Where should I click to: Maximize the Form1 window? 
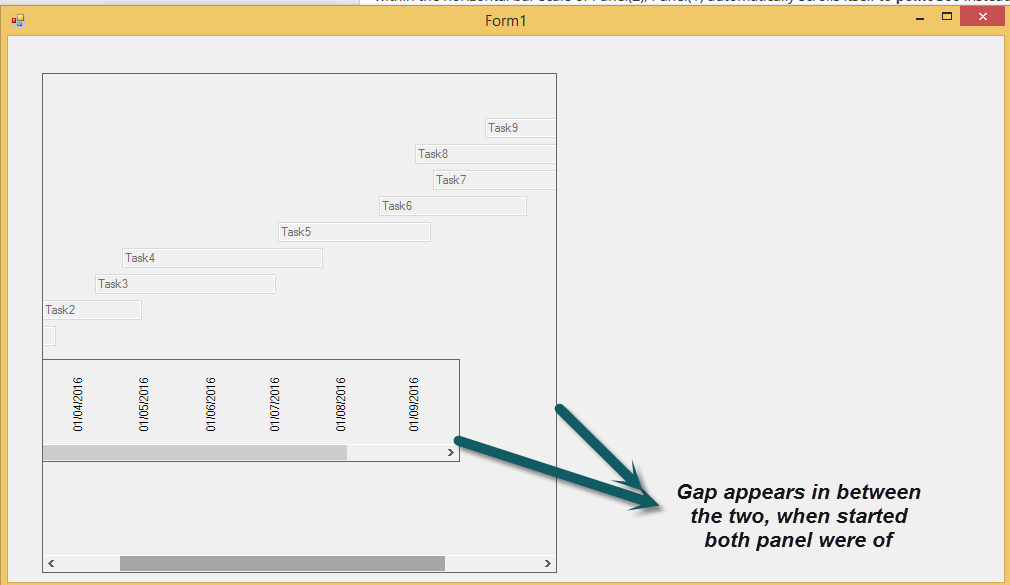[x=947, y=17]
